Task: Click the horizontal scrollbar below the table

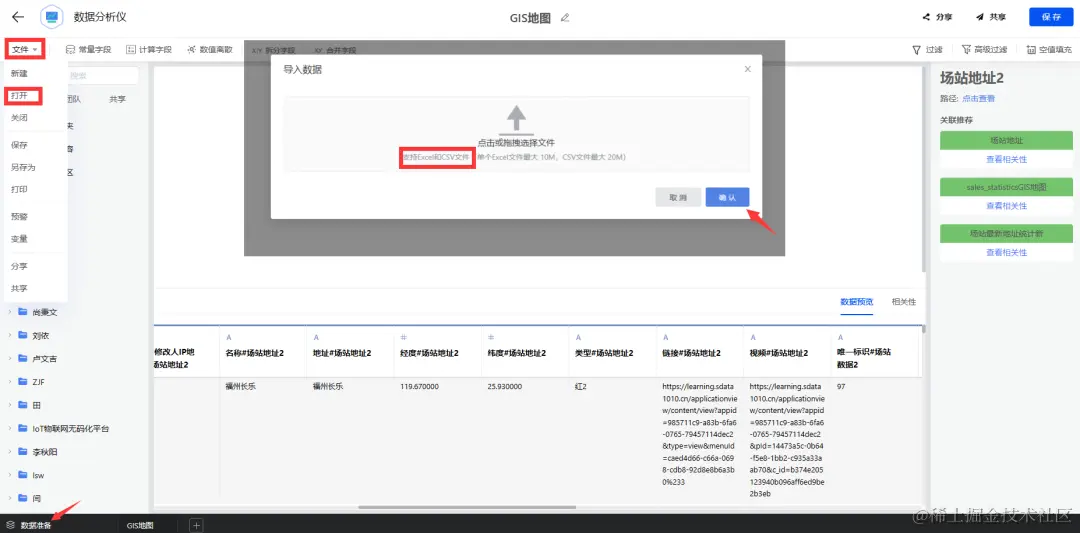Action: click(x=467, y=508)
